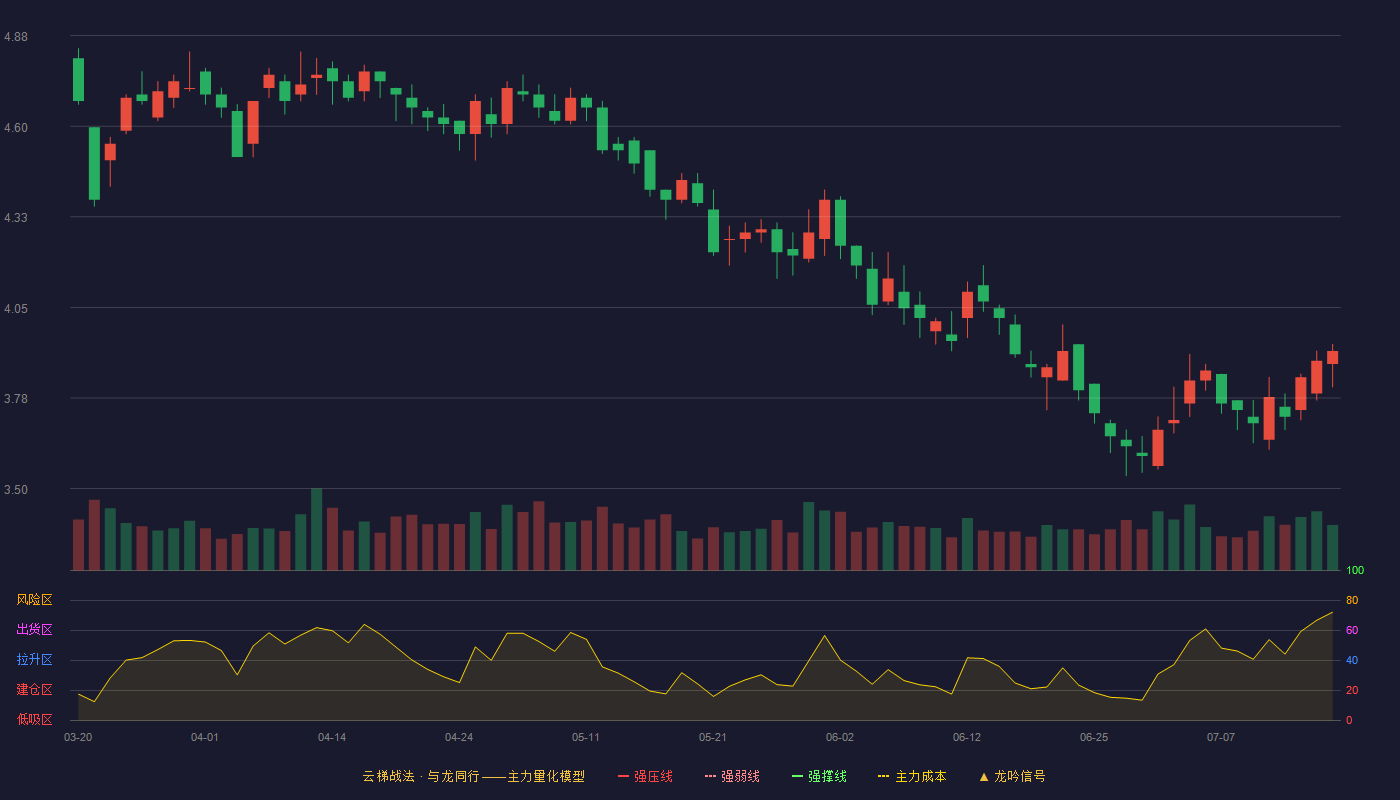Click the 拉升区 zone label
The width and height of the screenshot is (1400, 800).
[34, 660]
